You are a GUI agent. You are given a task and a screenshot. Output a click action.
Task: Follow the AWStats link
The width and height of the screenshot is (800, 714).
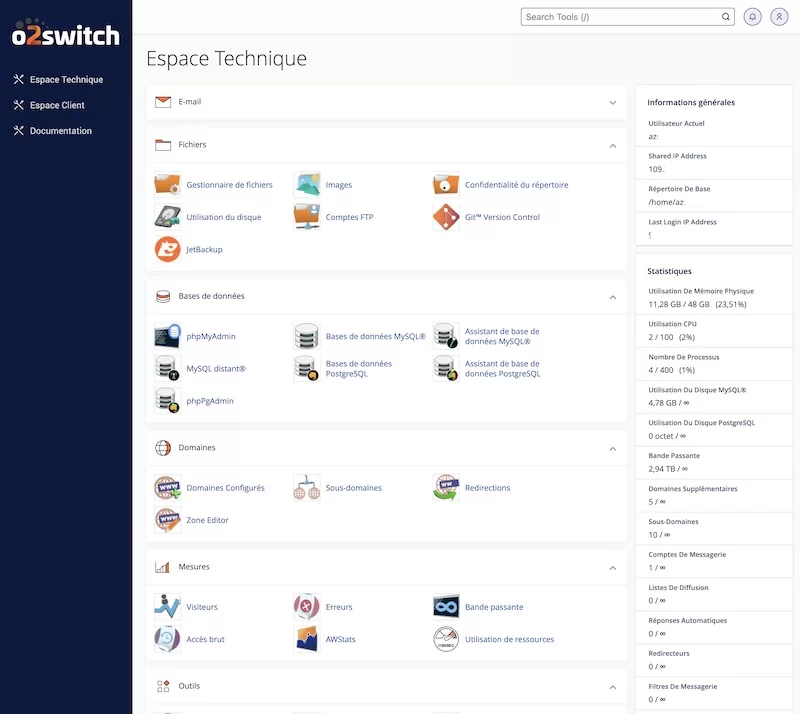[340, 639]
